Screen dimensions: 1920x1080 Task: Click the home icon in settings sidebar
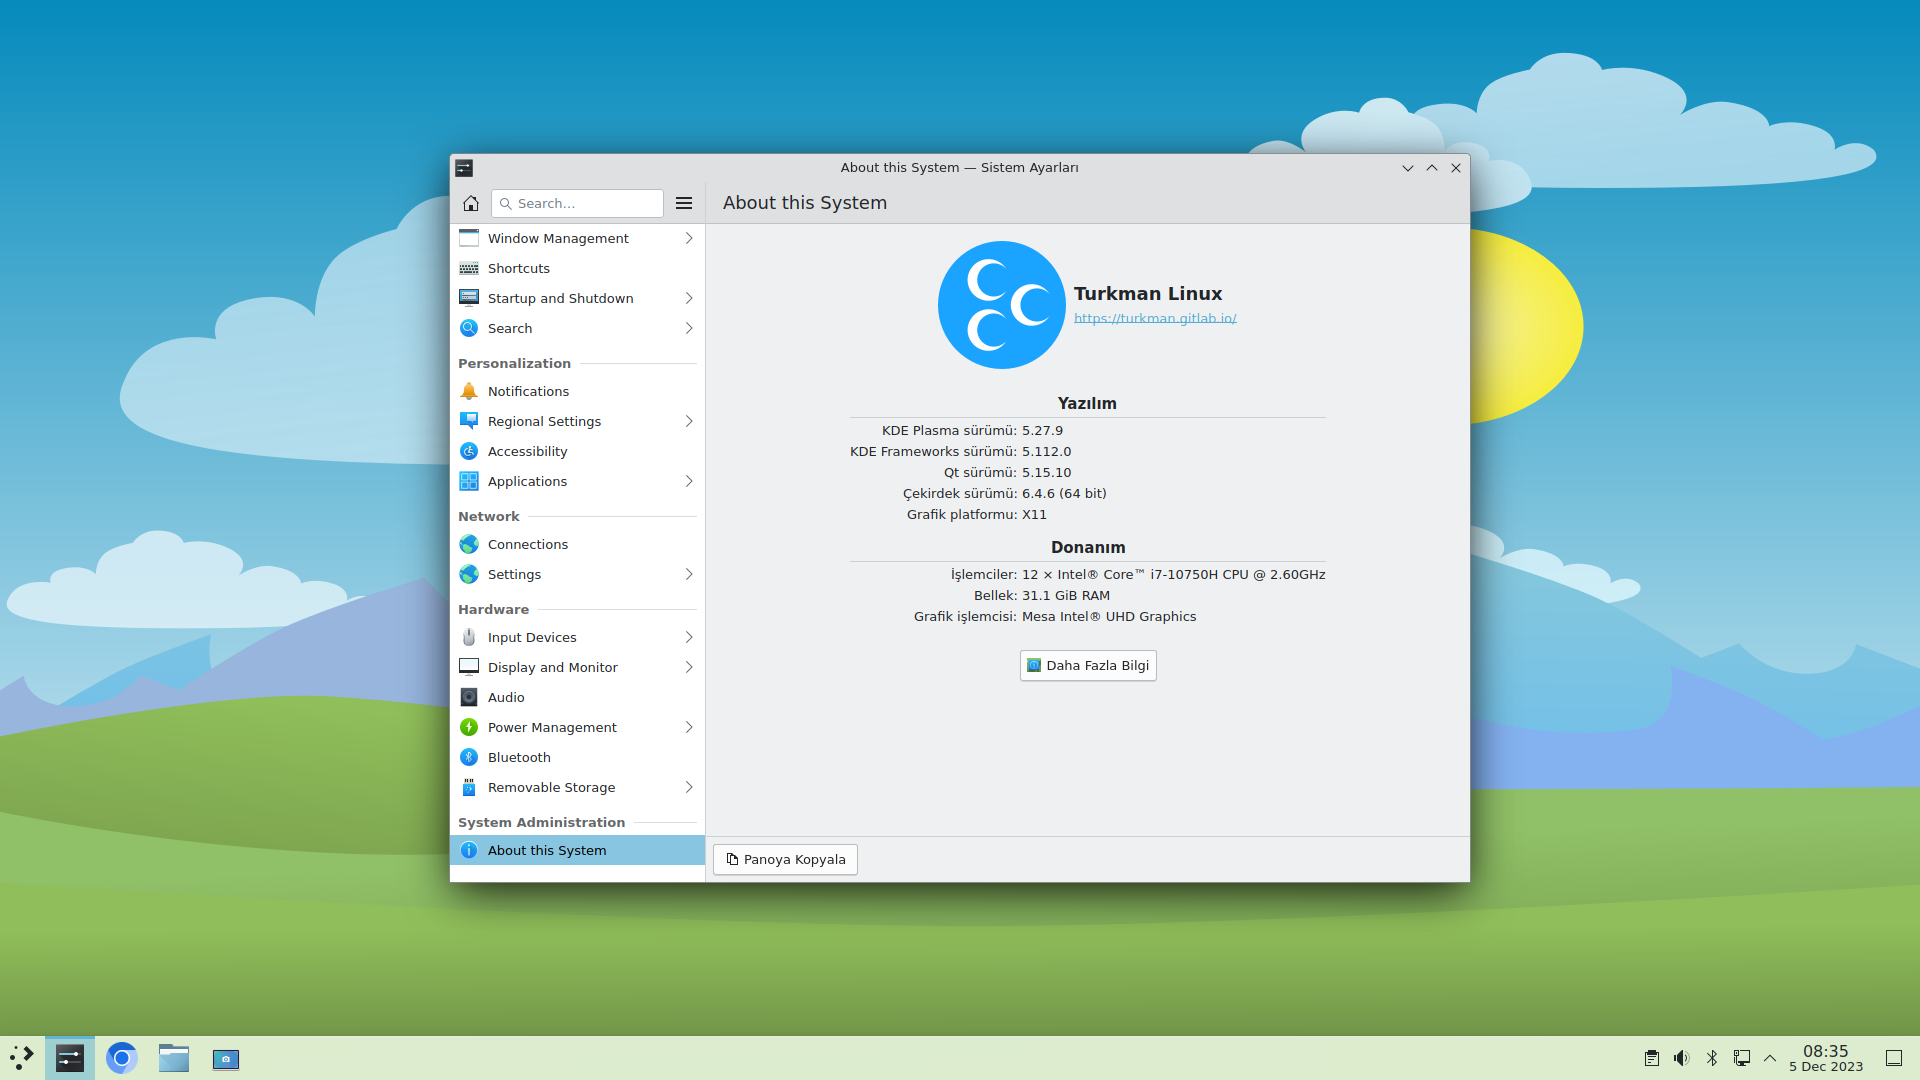pos(471,203)
